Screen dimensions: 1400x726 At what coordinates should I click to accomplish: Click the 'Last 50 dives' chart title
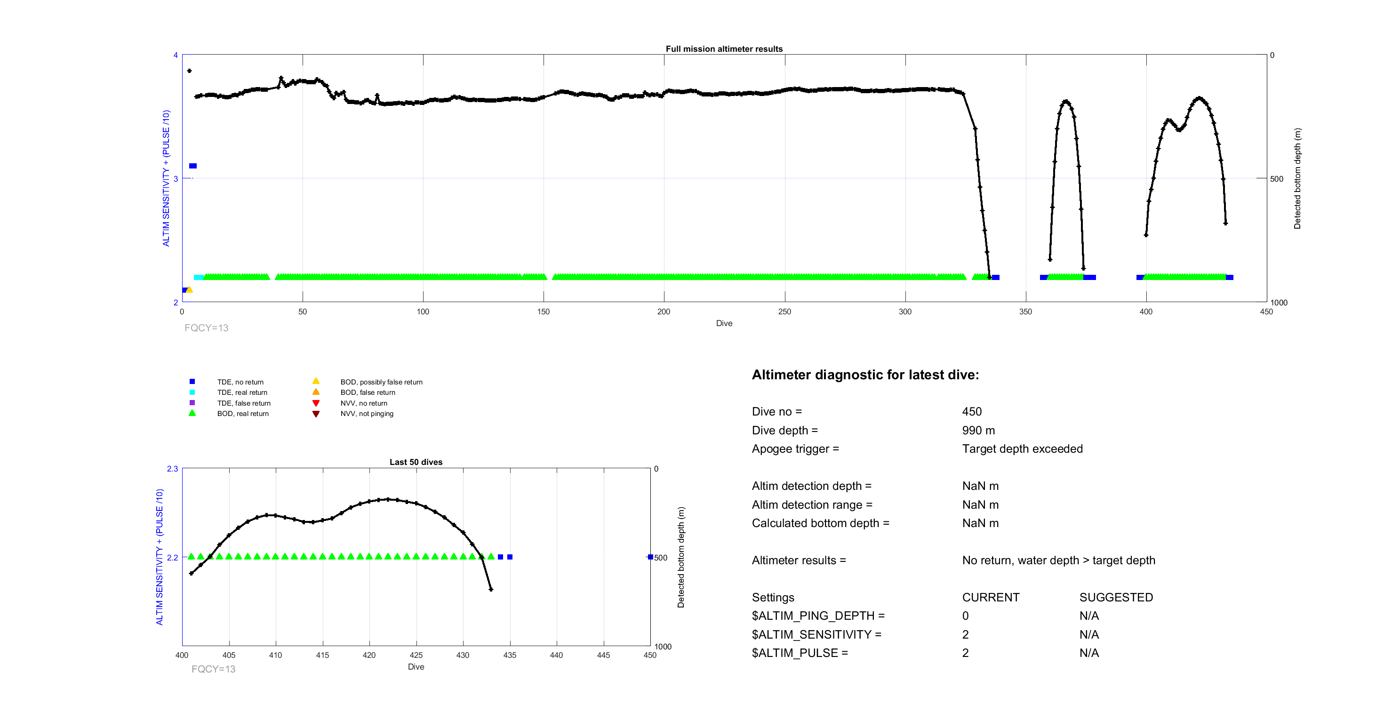[x=416, y=462]
